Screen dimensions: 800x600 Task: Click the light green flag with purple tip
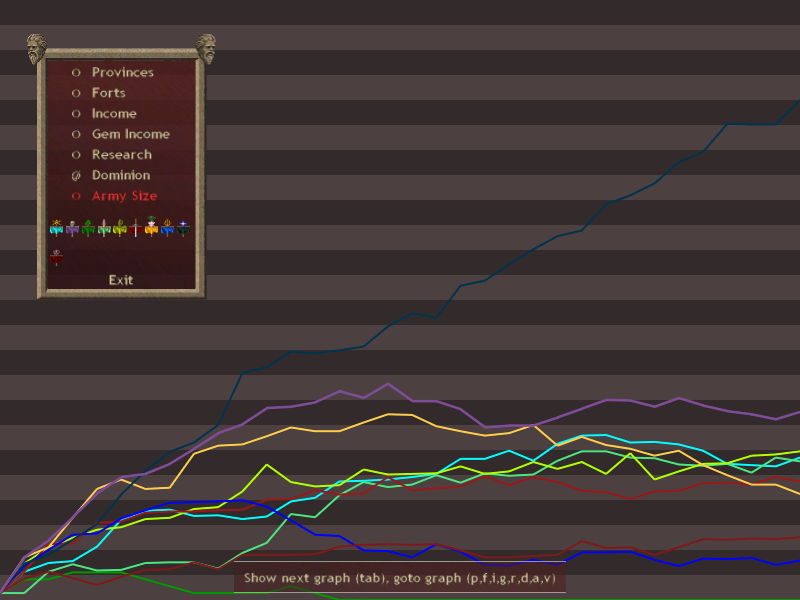pyautogui.click(x=104, y=228)
